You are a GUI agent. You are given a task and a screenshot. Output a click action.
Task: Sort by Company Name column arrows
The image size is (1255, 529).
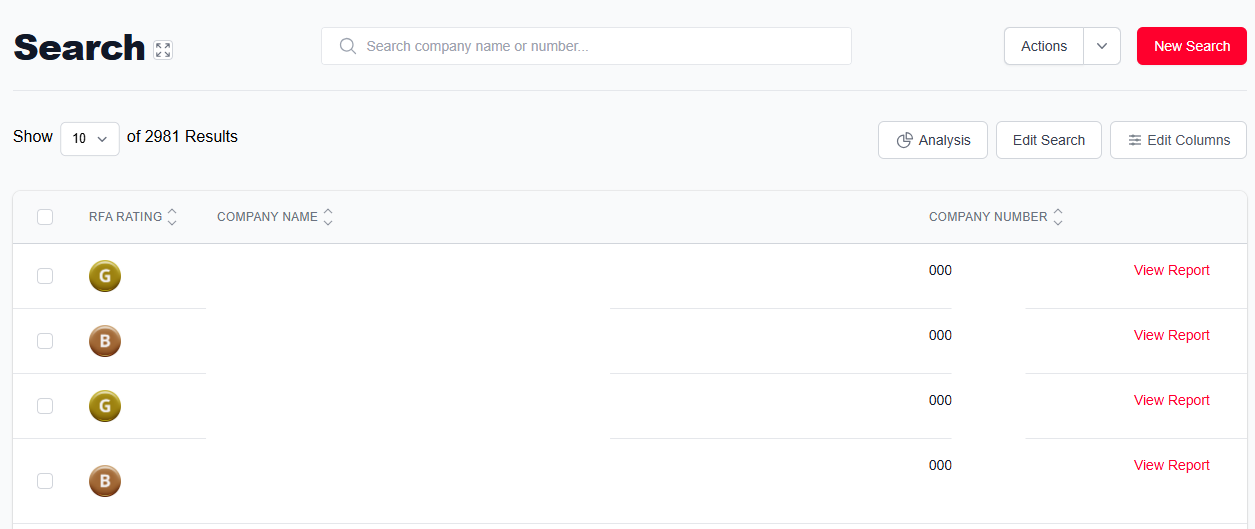(328, 217)
